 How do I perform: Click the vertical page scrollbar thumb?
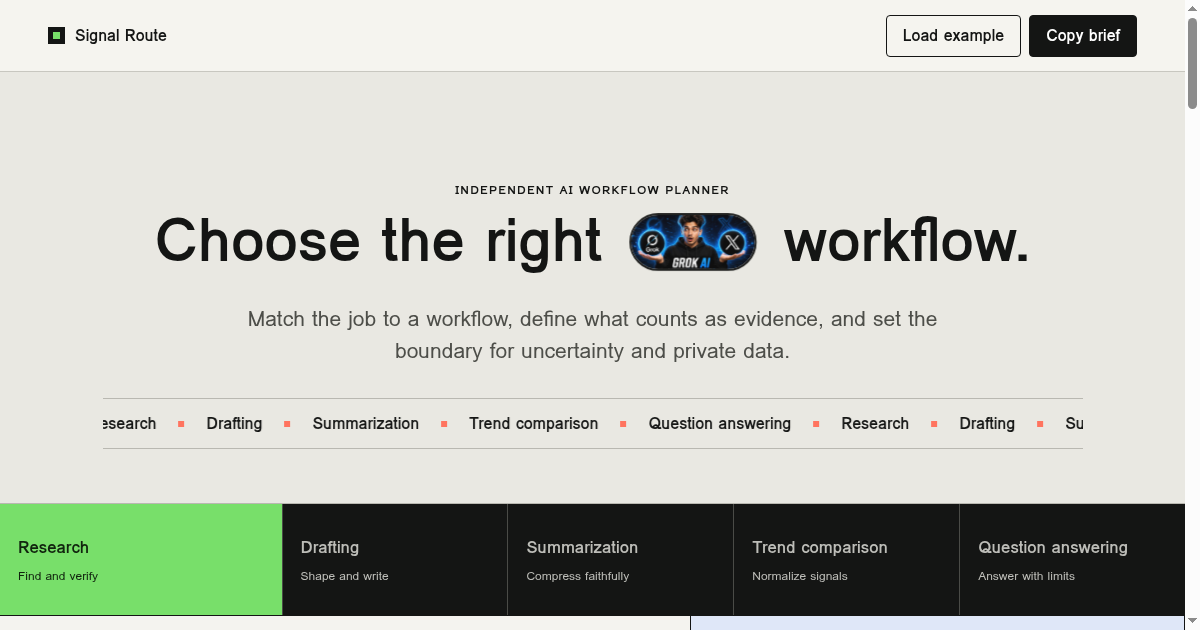tap(1192, 62)
